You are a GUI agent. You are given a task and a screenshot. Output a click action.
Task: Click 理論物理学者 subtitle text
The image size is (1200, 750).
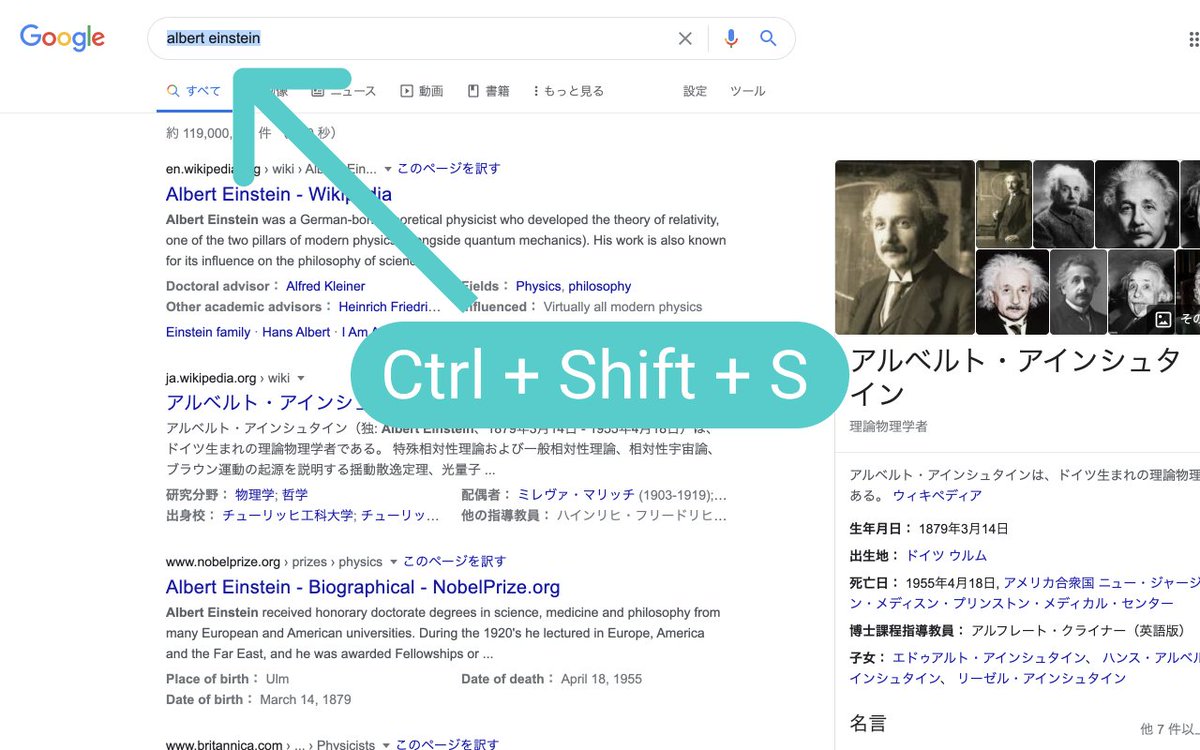click(889, 426)
